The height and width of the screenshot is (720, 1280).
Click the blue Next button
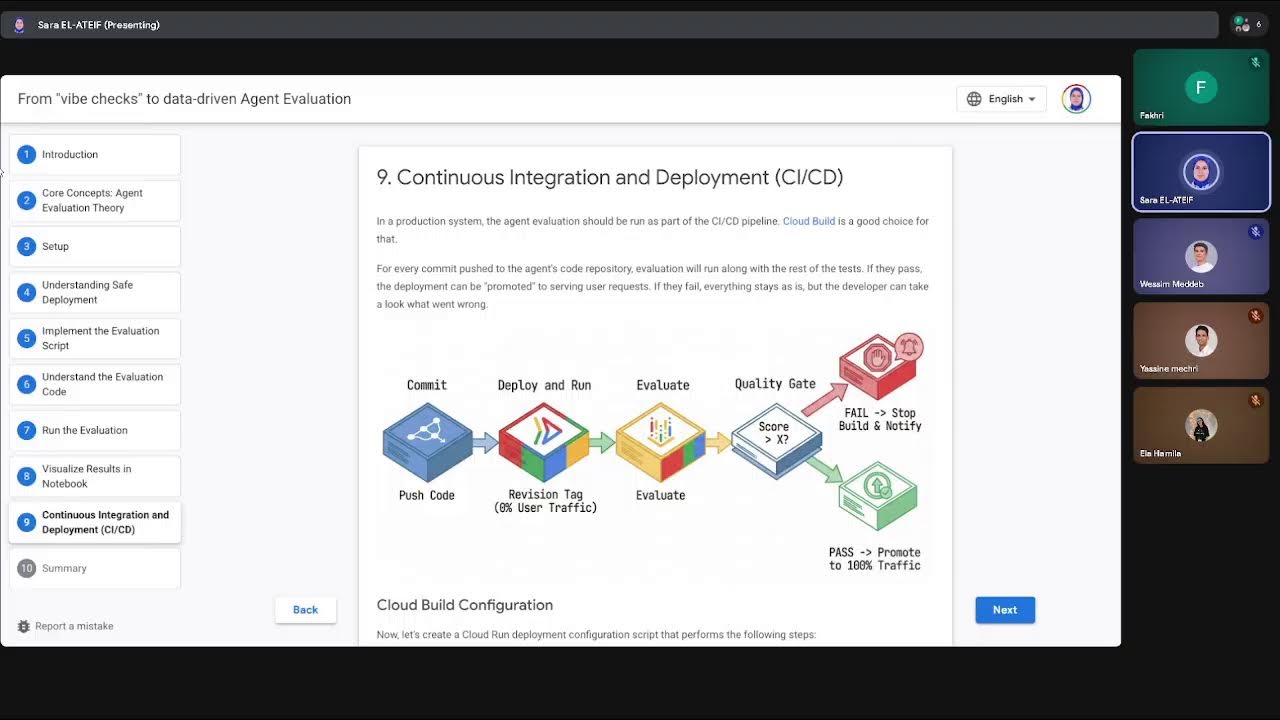tap(1005, 610)
